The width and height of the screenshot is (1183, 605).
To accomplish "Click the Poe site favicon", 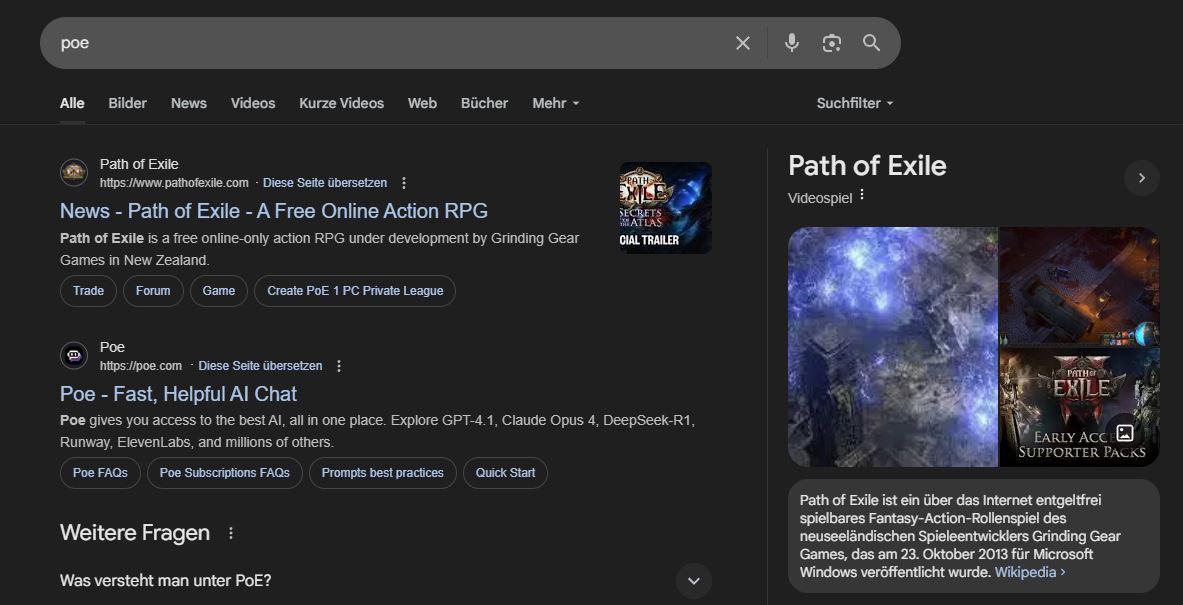I will [74, 355].
